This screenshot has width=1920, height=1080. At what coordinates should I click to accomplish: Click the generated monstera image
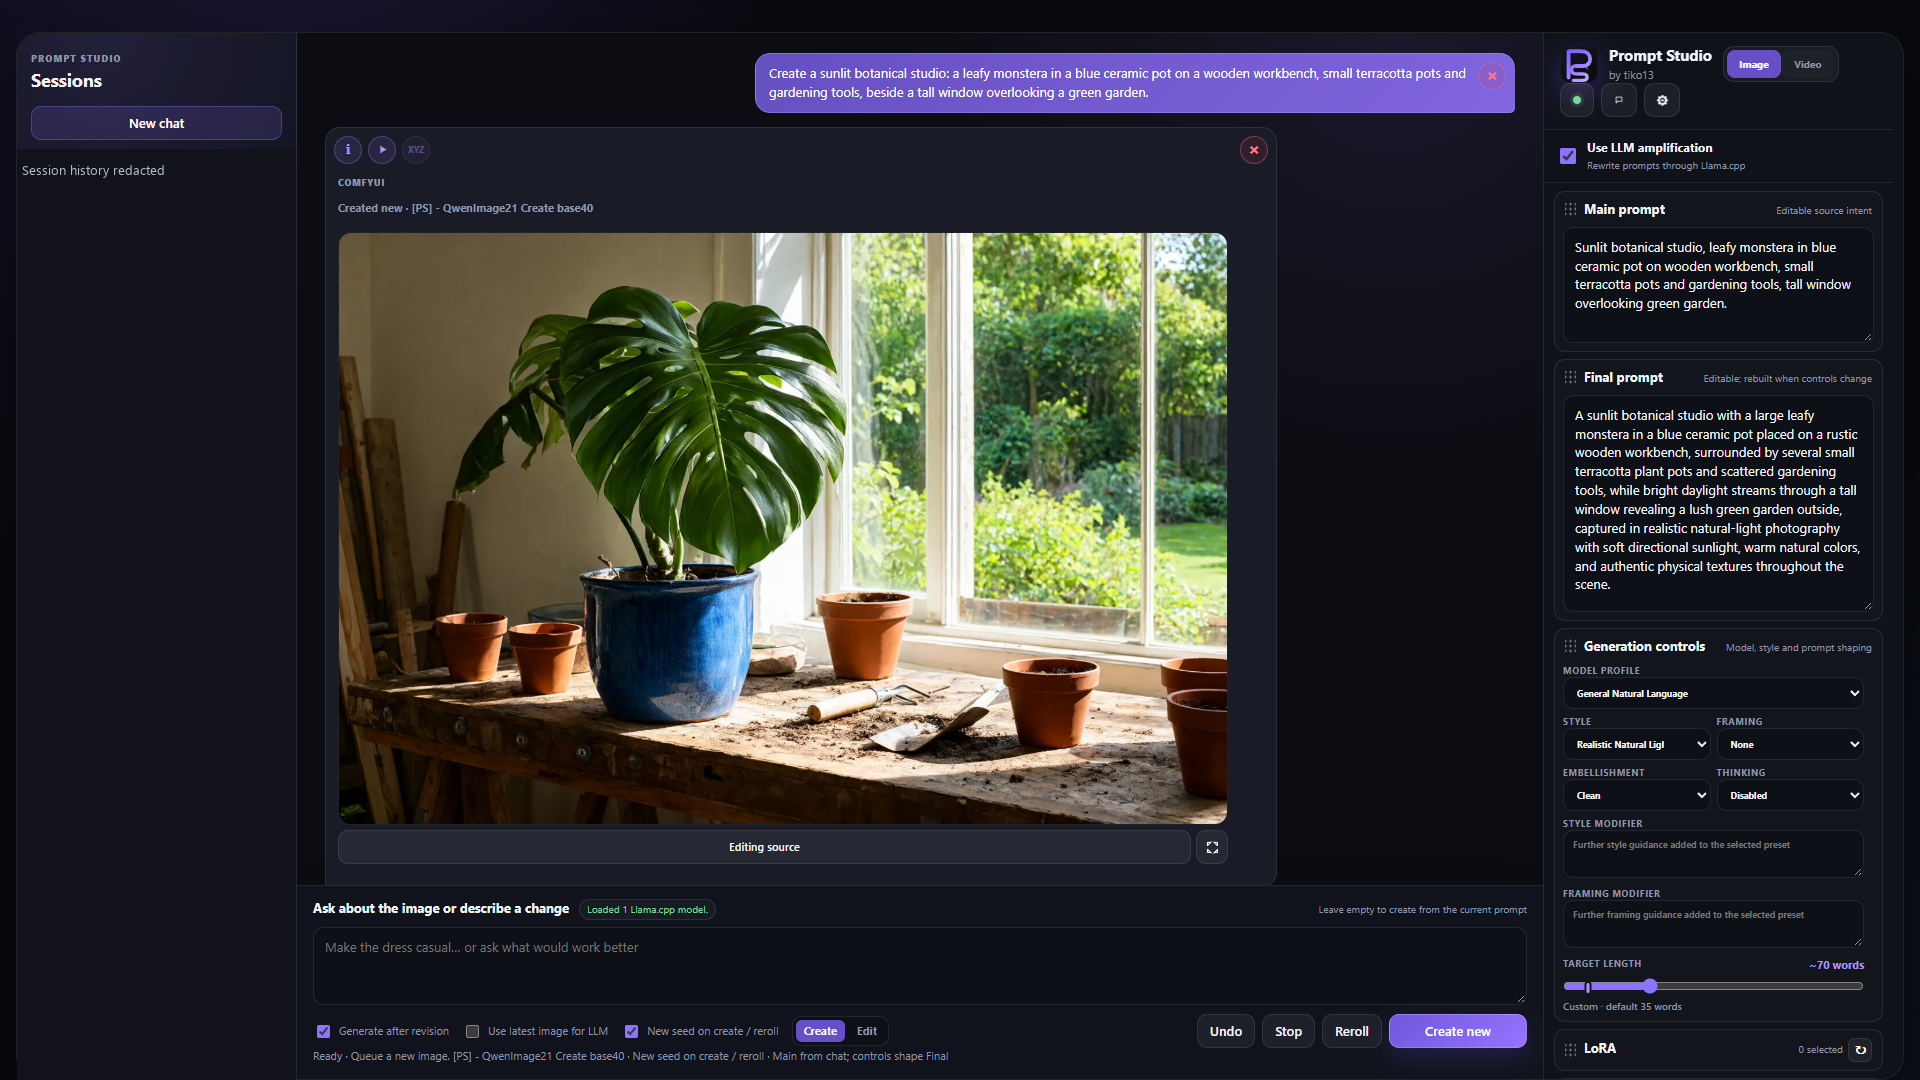point(782,528)
